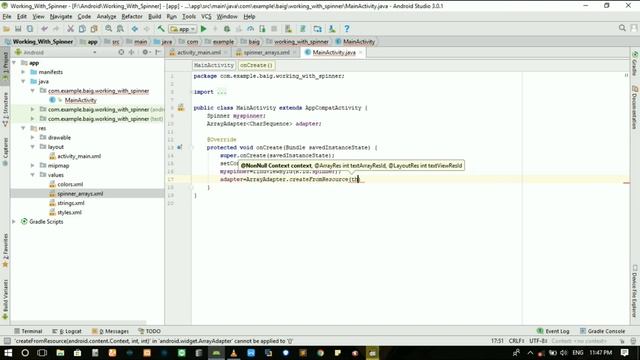Click the Find magnifier icon
This screenshot has width=640, height=360.
coord(108,29)
